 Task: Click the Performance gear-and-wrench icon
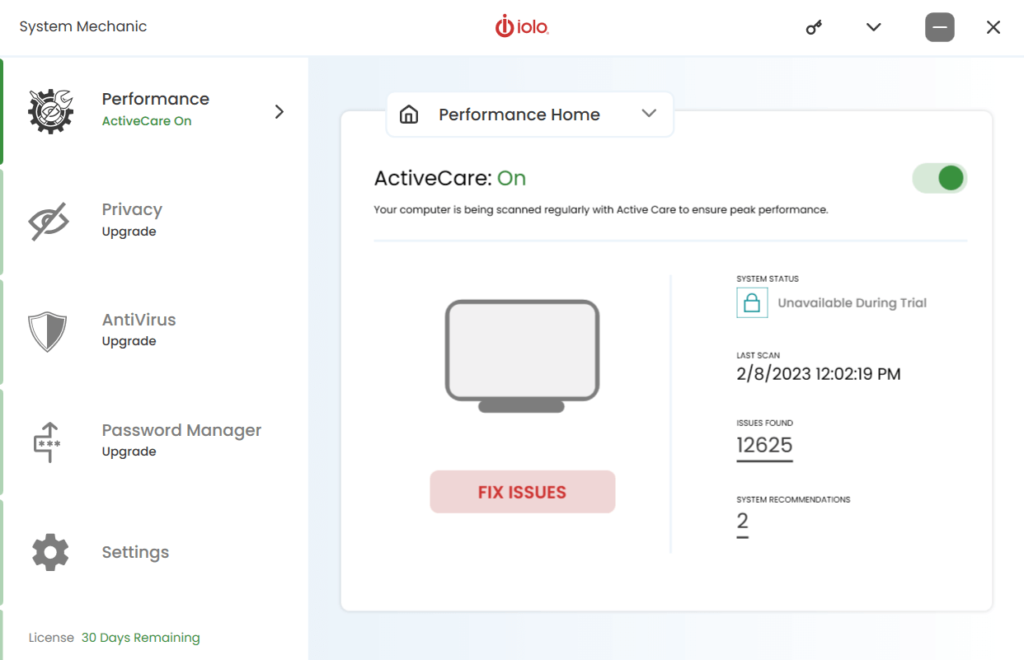50,111
